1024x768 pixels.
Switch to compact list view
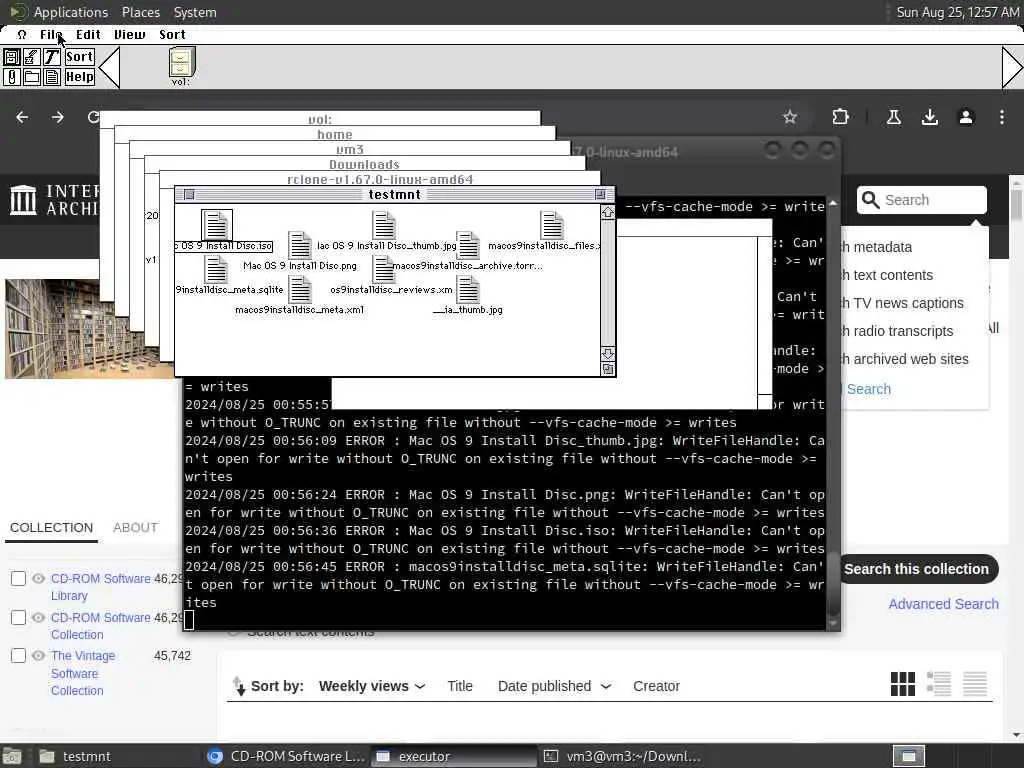(974, 684)
